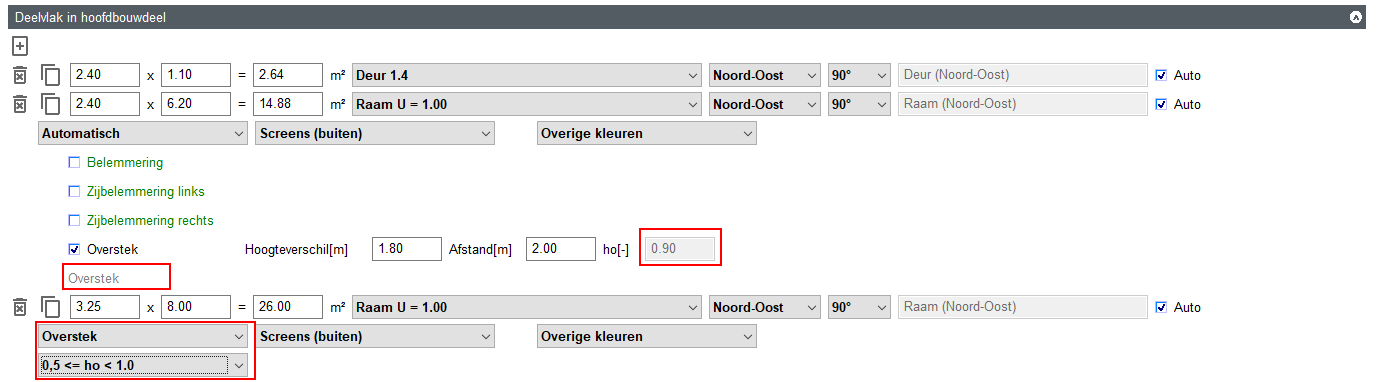The image size is (1381, 382).
Task: Open the Automatisch dropdown
Action: (142, 133)
